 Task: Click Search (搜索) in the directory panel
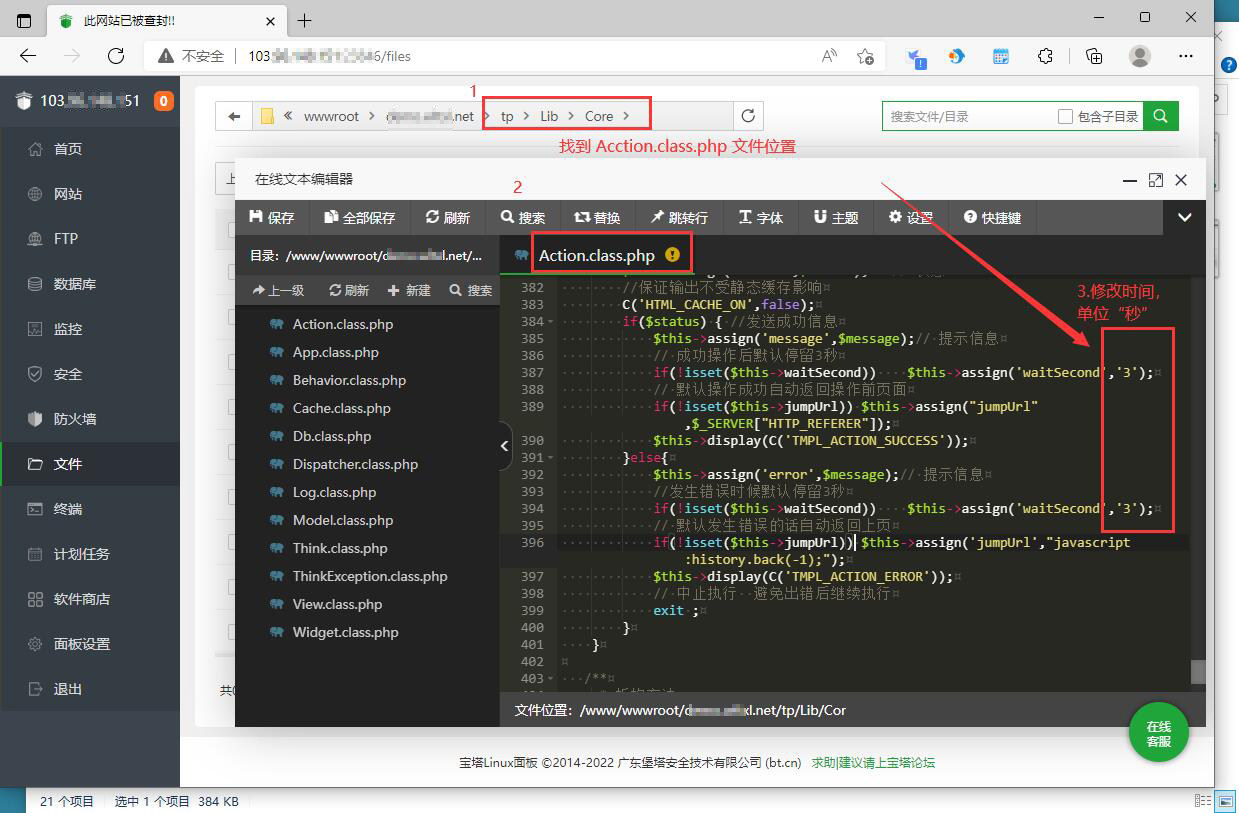[x=471, y=290]
